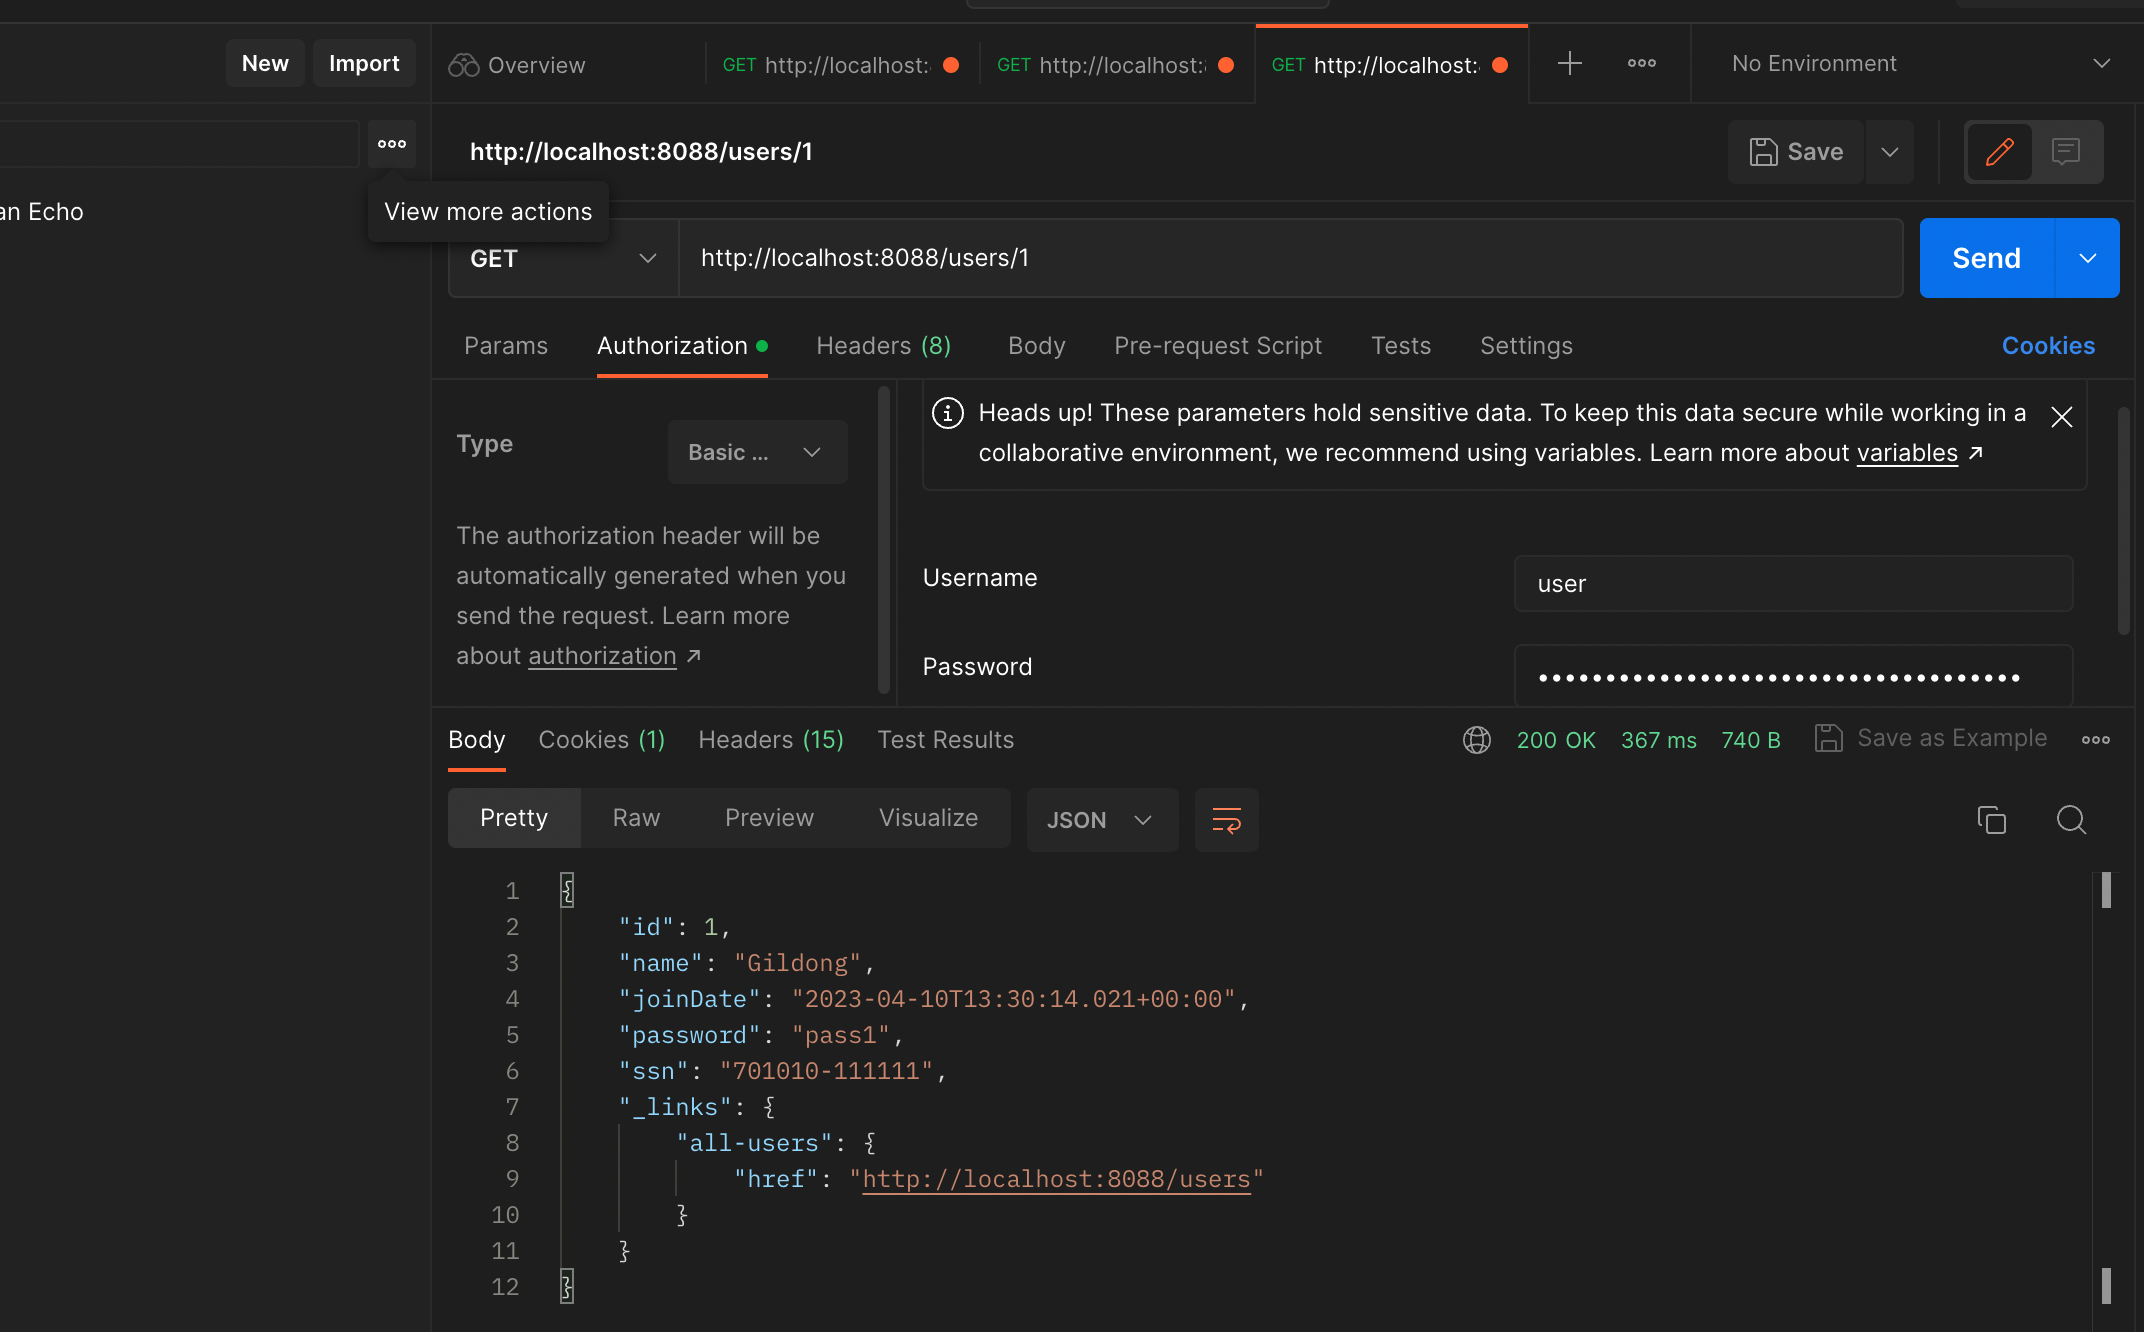2144x1332 pixels.
Task: Select the Pretty view
Action: [x=514, y=818]
